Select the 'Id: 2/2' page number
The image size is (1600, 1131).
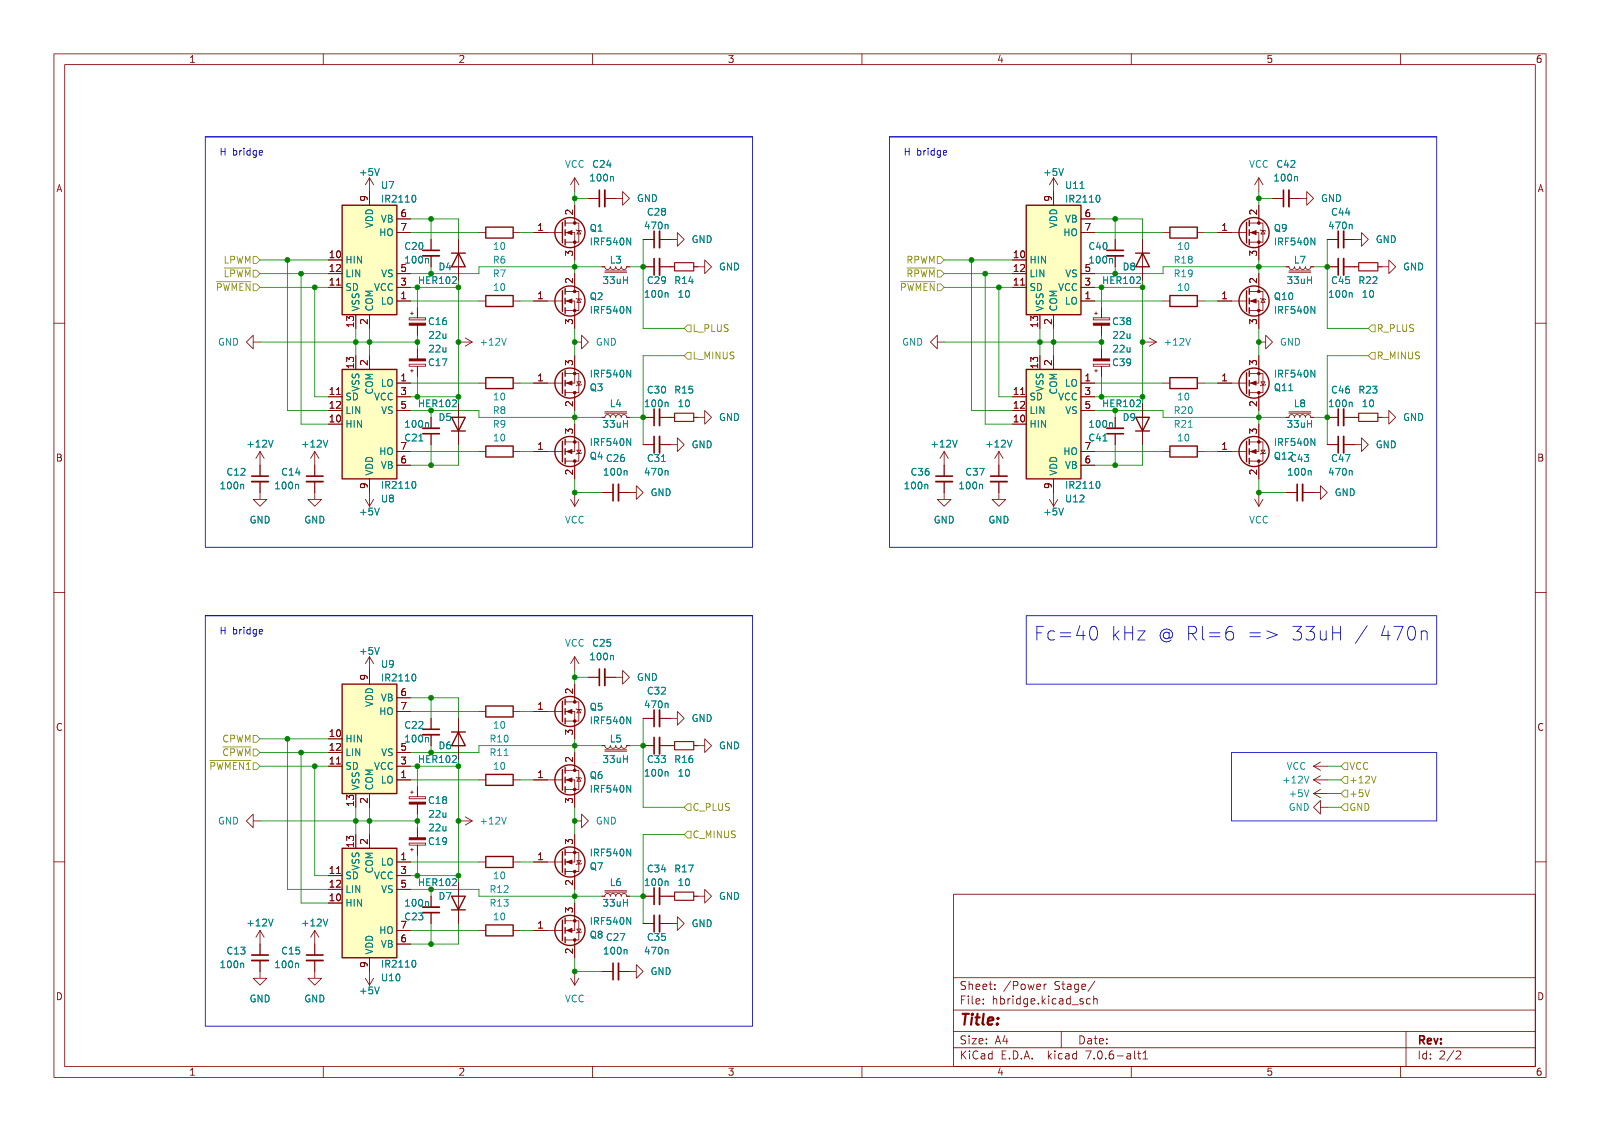[x=1440, y=1055]
